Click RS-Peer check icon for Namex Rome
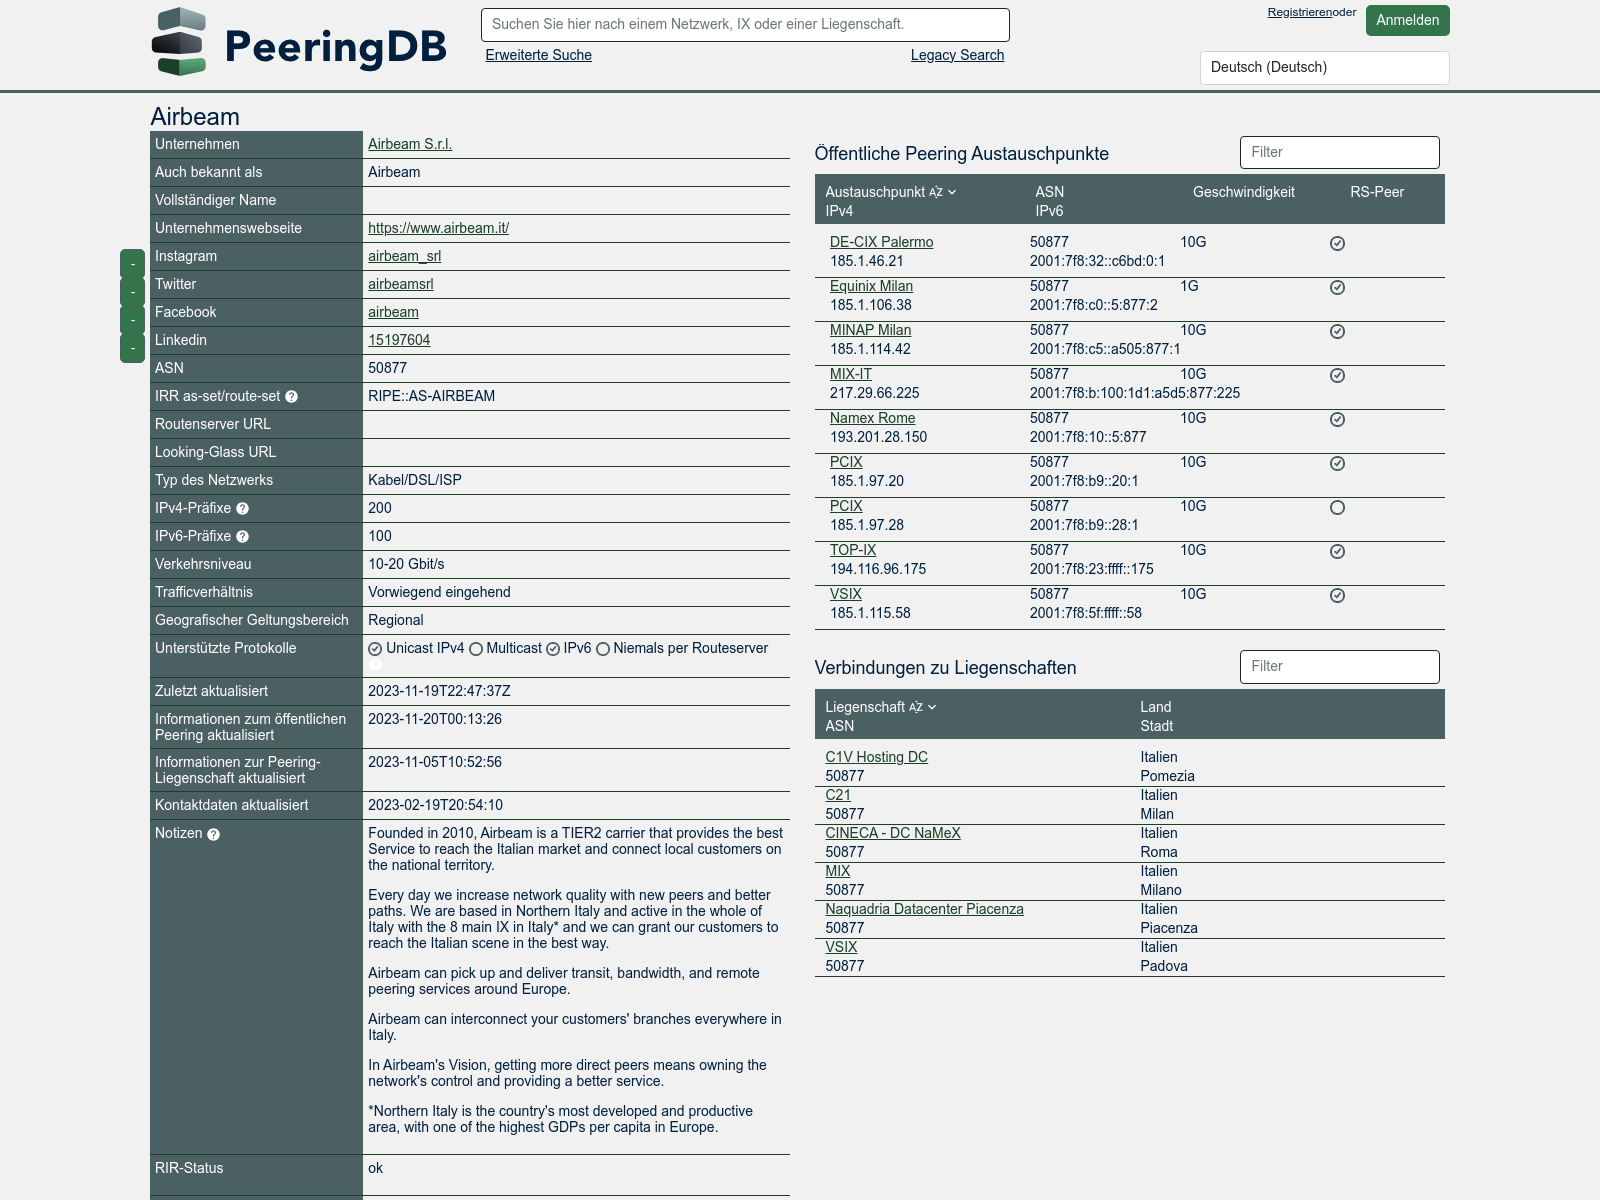 [x=1337, y=419]
